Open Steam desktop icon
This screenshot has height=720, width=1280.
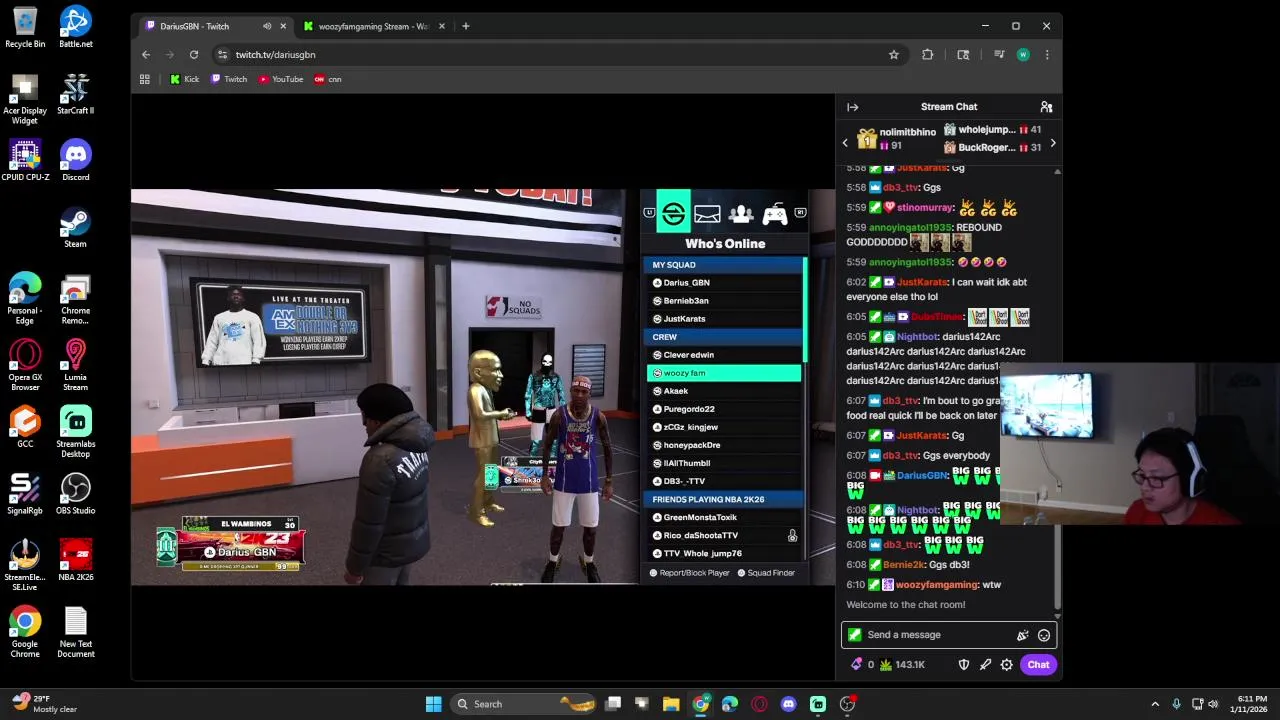[x=76, y=227]
